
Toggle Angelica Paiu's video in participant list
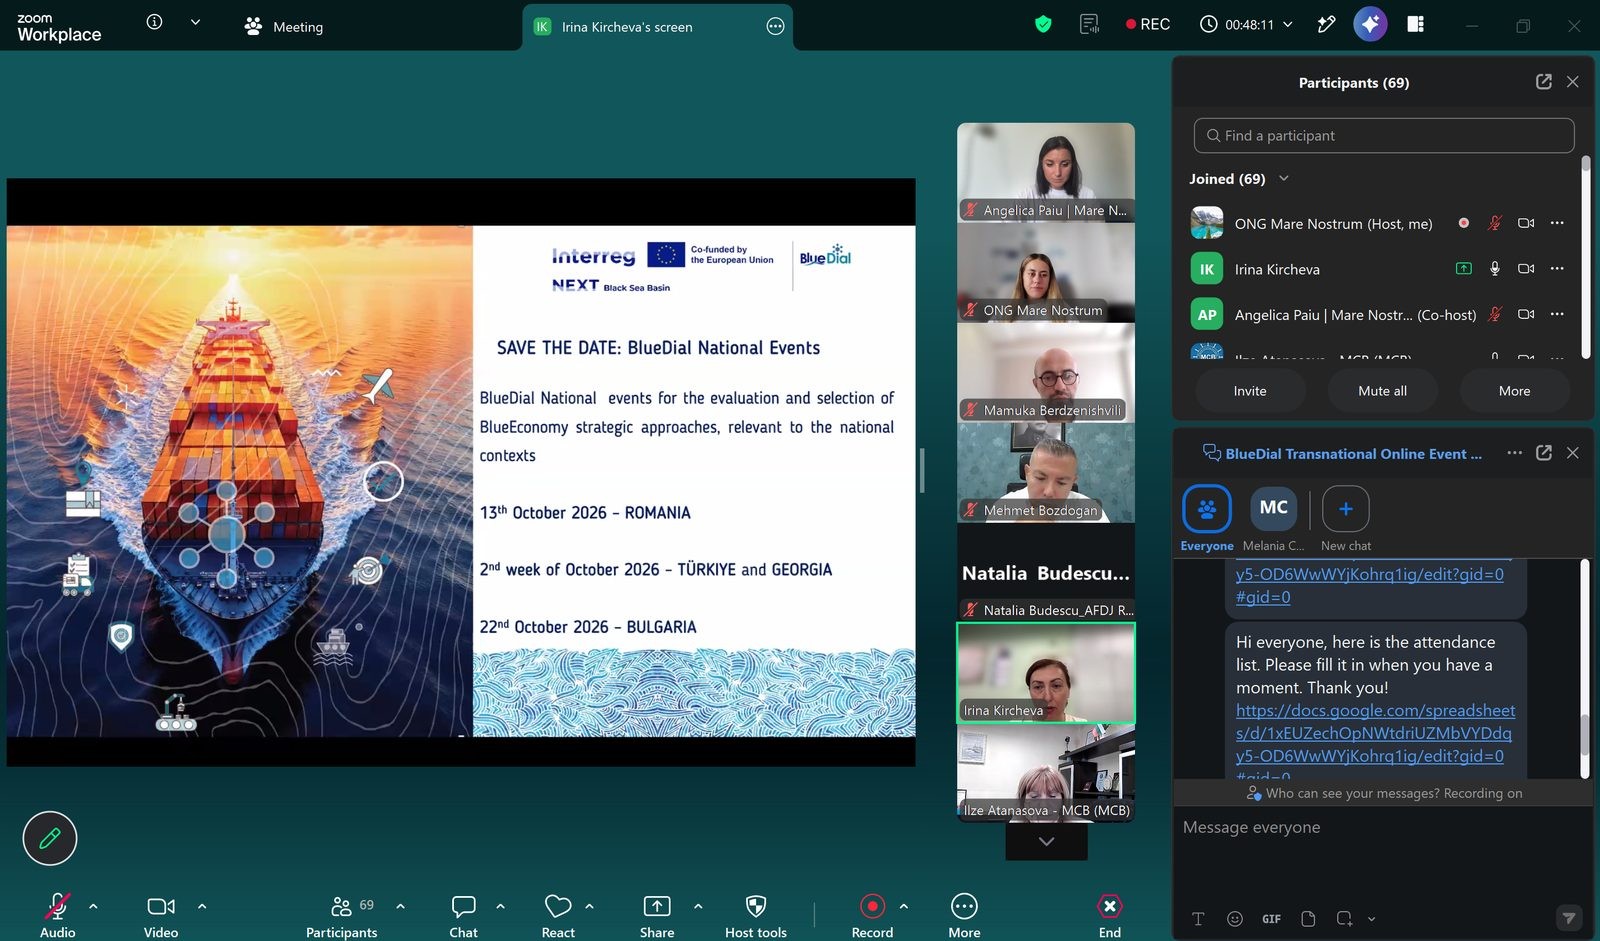point(1526,314)
